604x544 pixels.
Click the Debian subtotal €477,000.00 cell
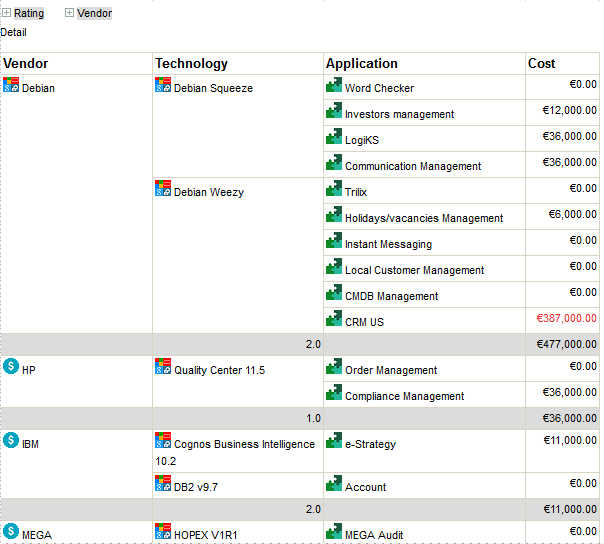click(566, 344)
